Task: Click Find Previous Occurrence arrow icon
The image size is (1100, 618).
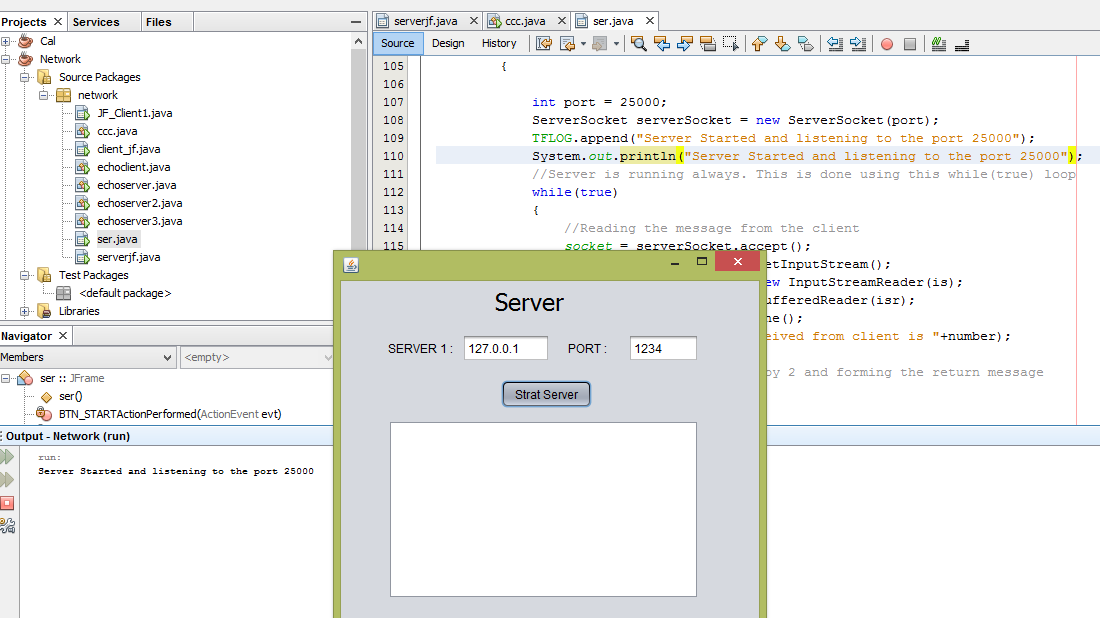Action: 662,43
